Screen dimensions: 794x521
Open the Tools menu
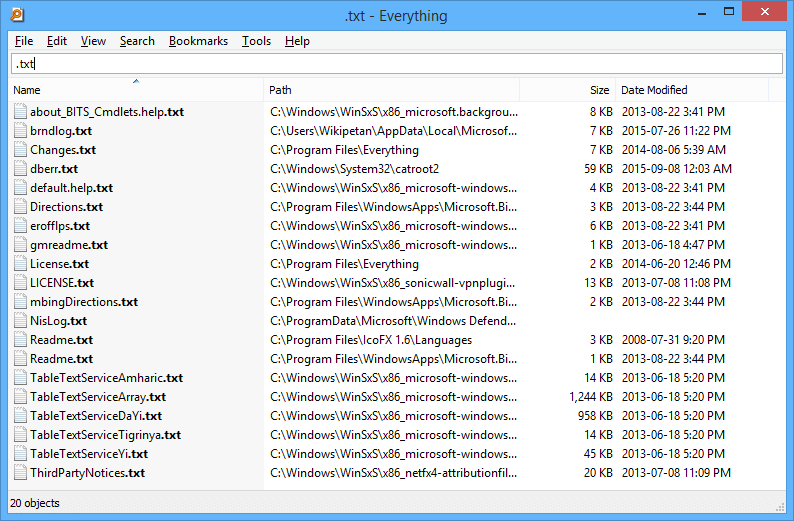(256, 41)
